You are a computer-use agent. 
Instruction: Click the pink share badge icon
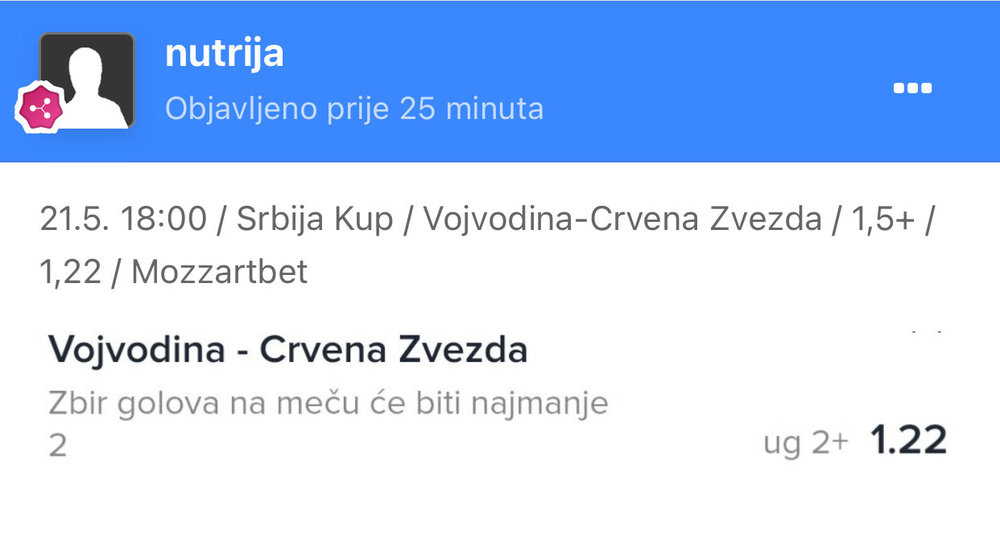point(40,109)
